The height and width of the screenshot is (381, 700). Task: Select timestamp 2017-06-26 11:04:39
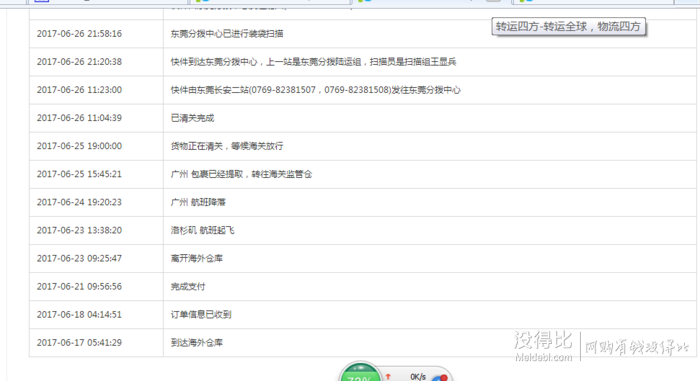click(x=79, y=118)
